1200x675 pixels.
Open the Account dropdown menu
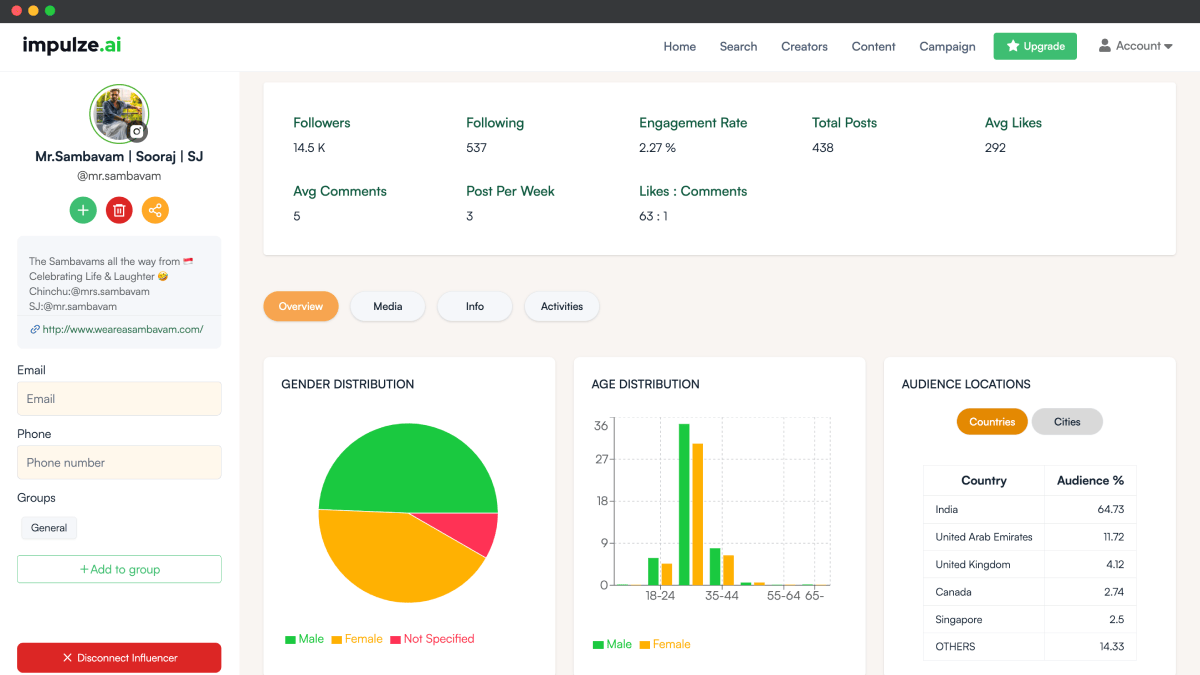click(1135, 46)
